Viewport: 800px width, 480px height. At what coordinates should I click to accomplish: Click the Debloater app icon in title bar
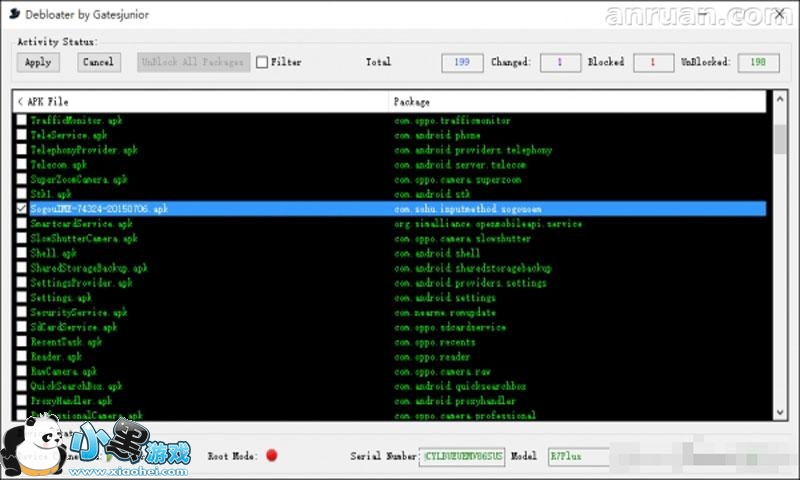[14, 13]
